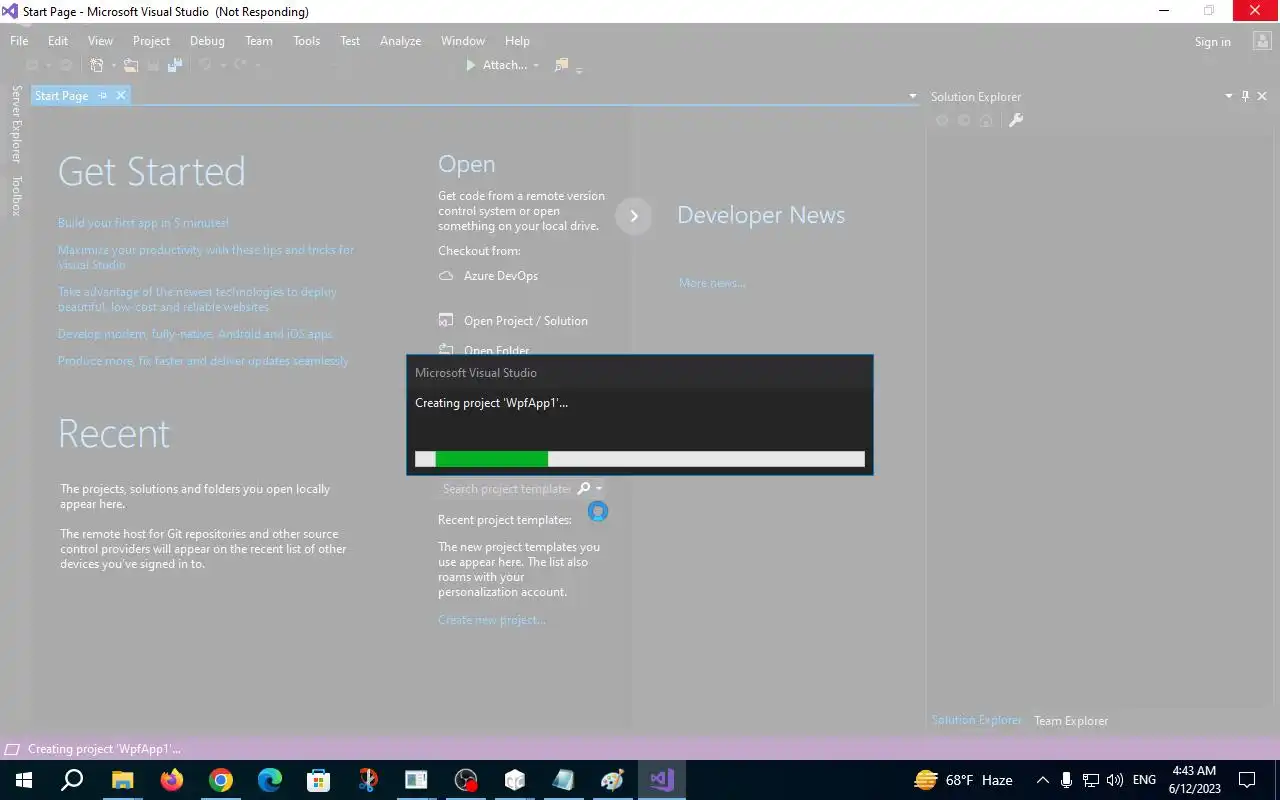Switch to the Team Explorer tab
The image size is (1280, 800).
pos(1071,721)
